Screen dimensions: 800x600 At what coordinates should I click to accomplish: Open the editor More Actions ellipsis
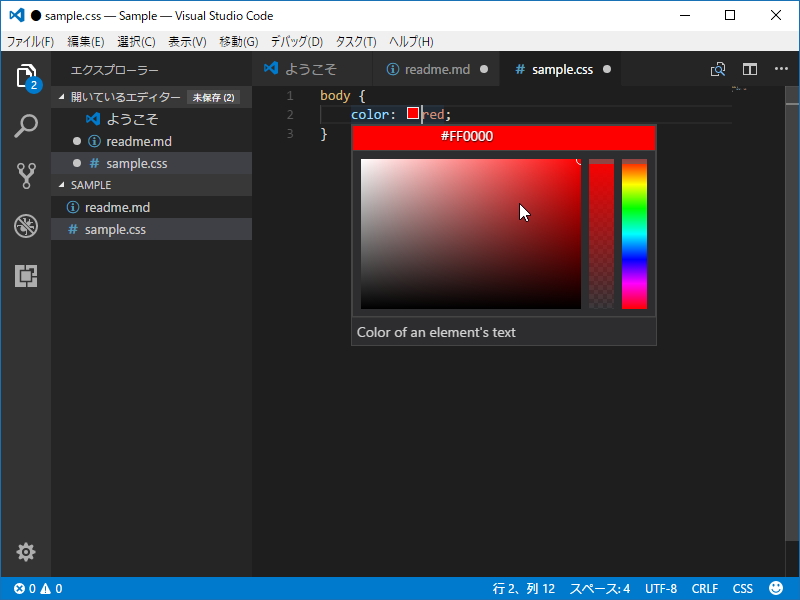click(781, 69)
